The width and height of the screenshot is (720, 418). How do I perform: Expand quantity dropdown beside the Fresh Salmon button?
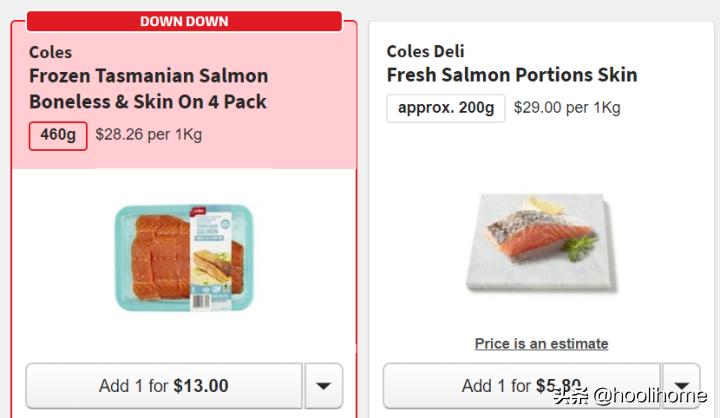tap(681, 385)
